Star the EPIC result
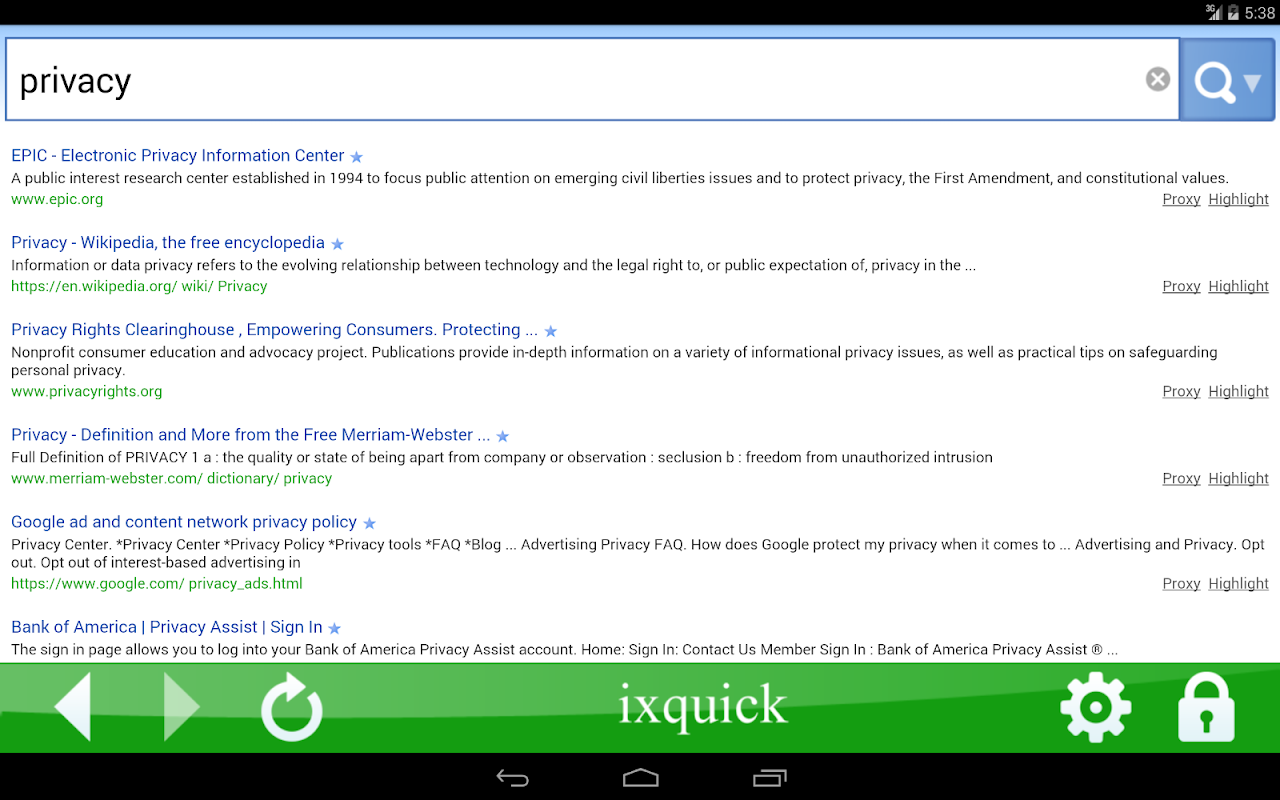 (x=357, y=157)
